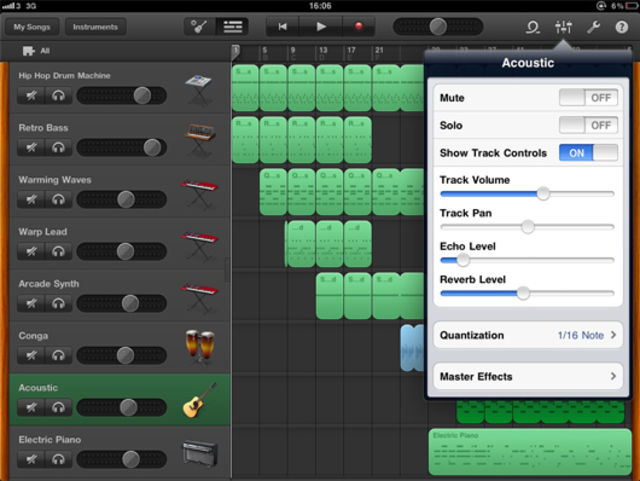Toggle the Solo switch in Acoustic panel
This screenshot has width=640, height=481.
[x=588, y=125]
